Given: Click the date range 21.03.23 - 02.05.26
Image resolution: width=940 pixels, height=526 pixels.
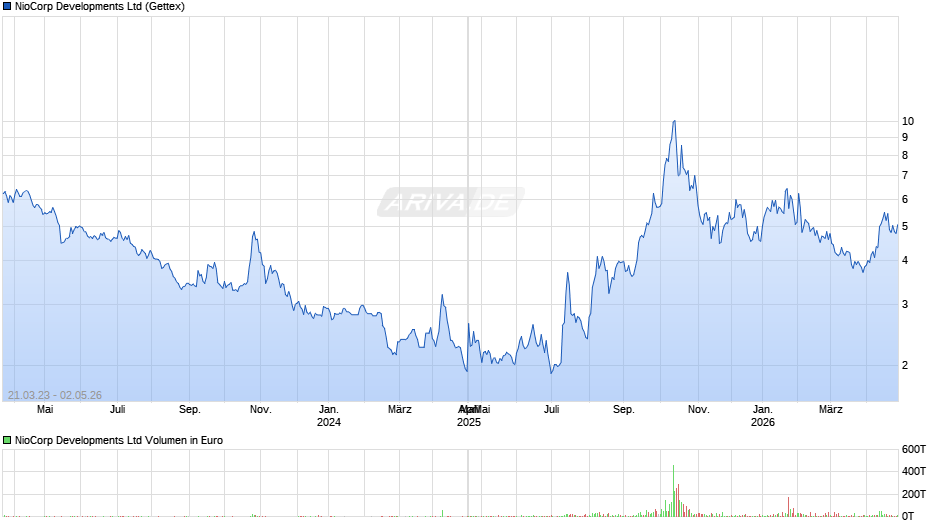Looking at the screenshot, I should coord(55,395).
